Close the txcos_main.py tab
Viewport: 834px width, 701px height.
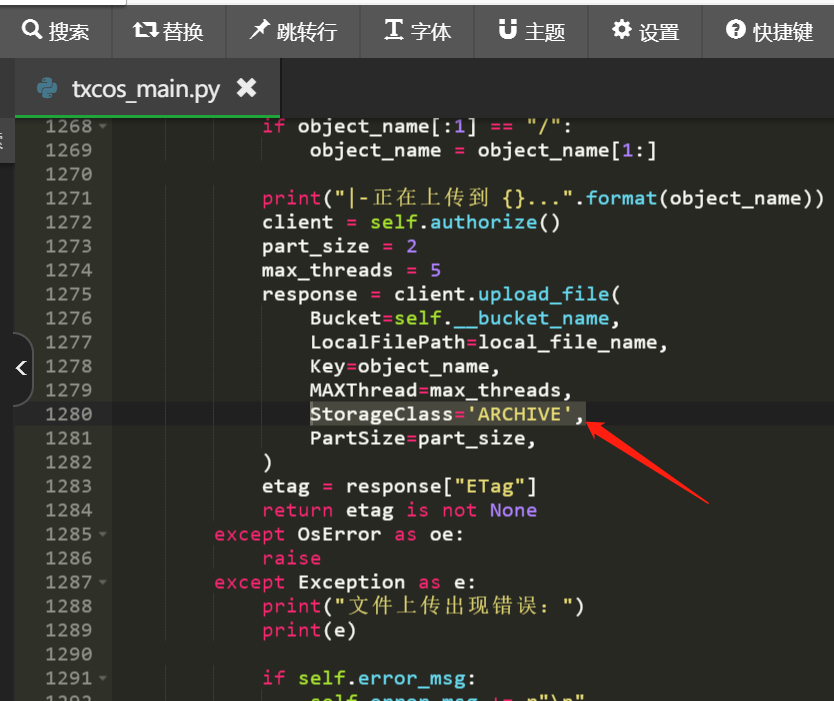point(247,88)
